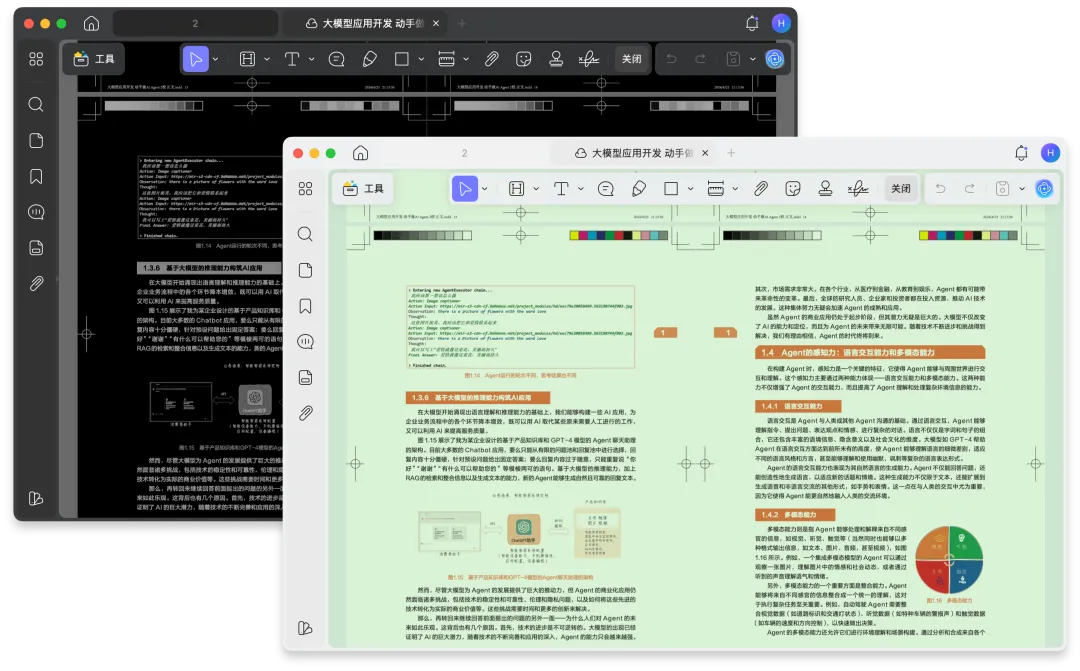
Task: Choose the text tool in front window
Action: 561,189
